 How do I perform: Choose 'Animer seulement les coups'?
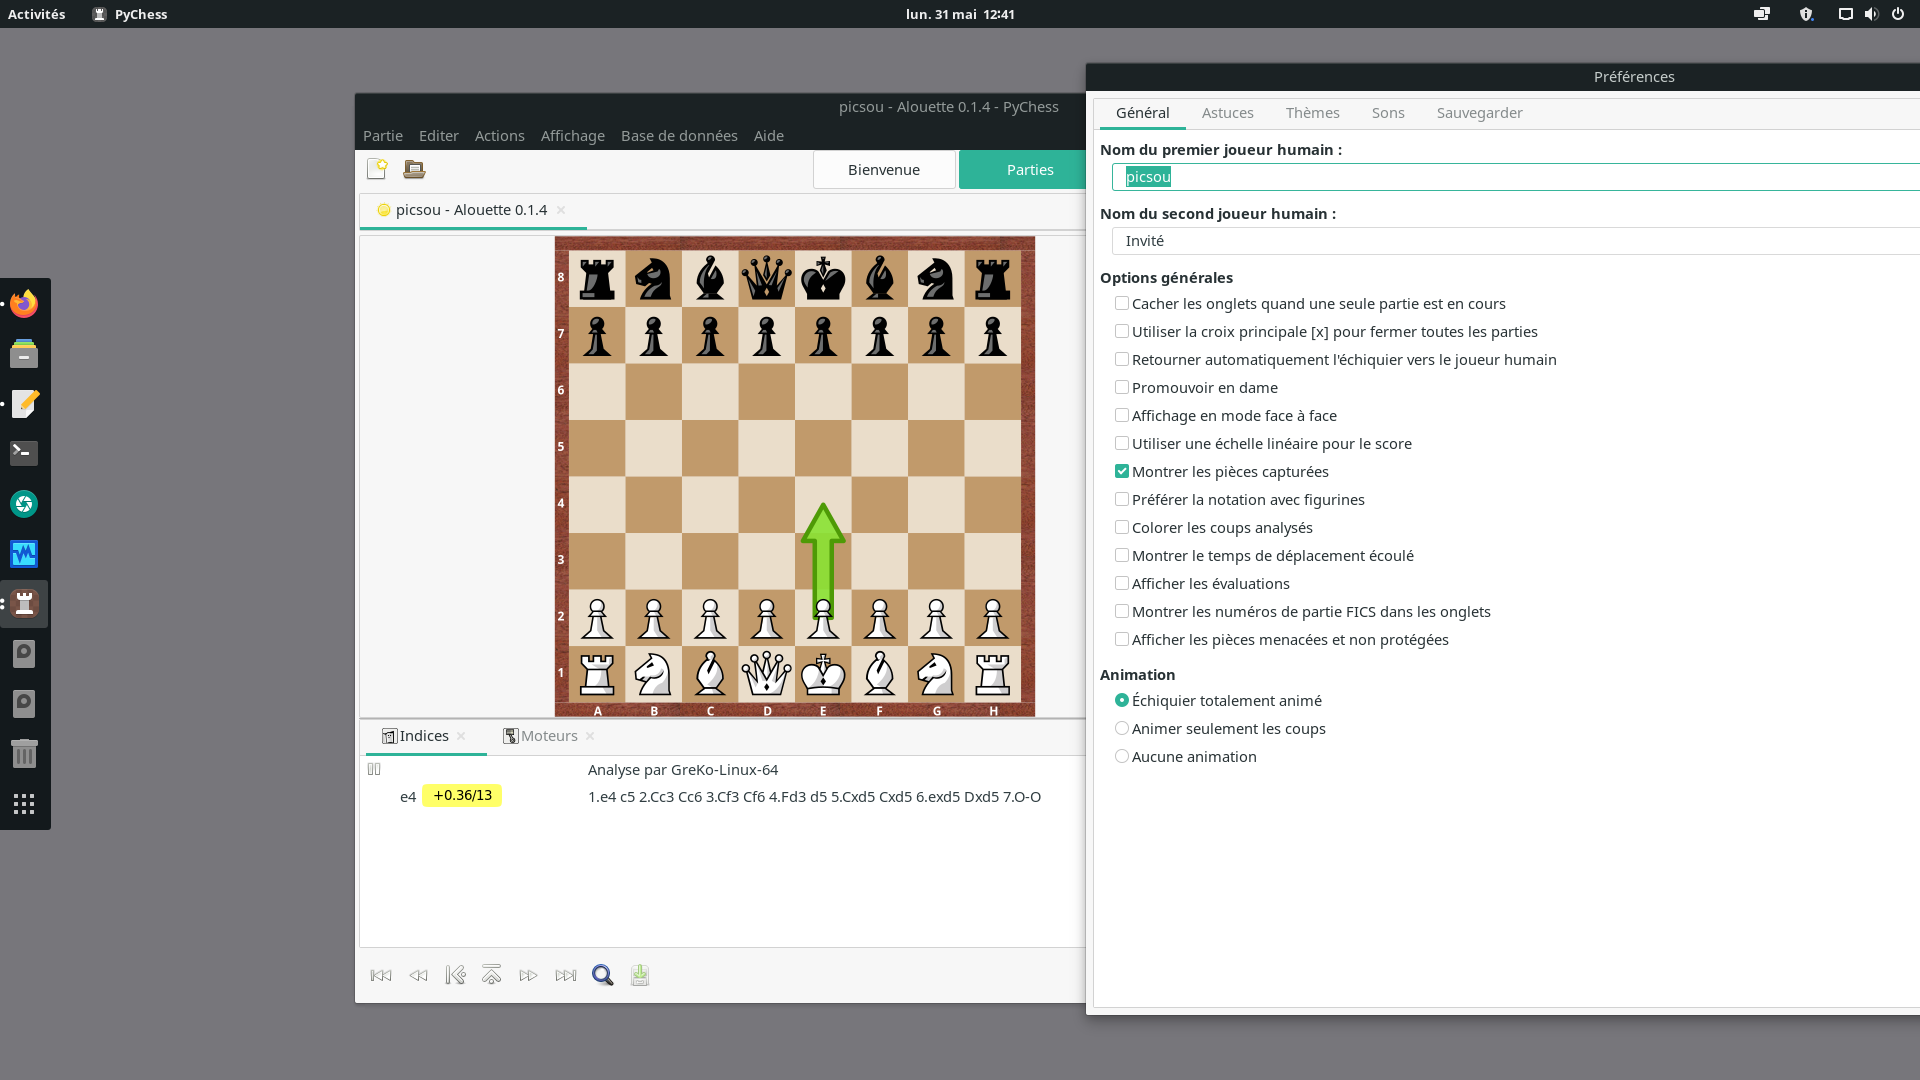pos(1122,728)
